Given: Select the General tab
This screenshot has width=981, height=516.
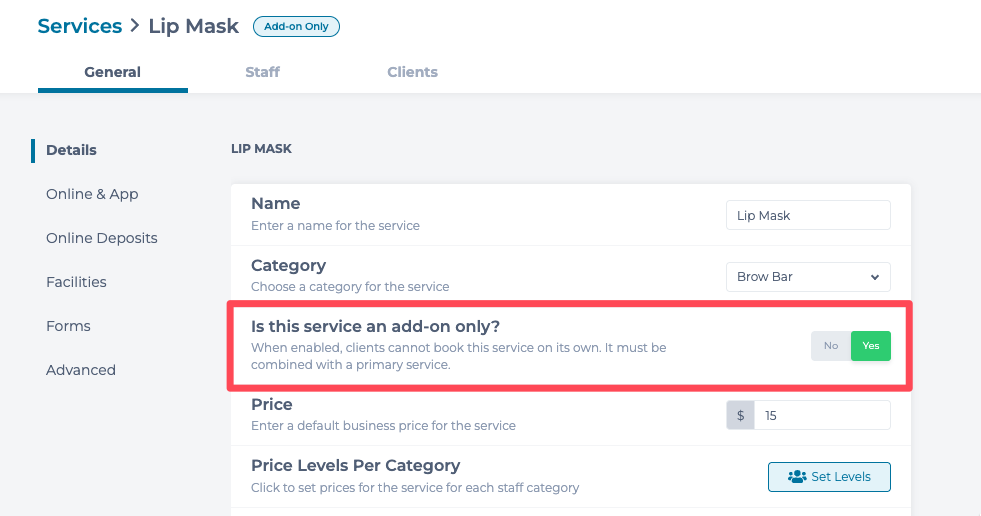Looking at the screenshot, I should (x=112, y=72).
